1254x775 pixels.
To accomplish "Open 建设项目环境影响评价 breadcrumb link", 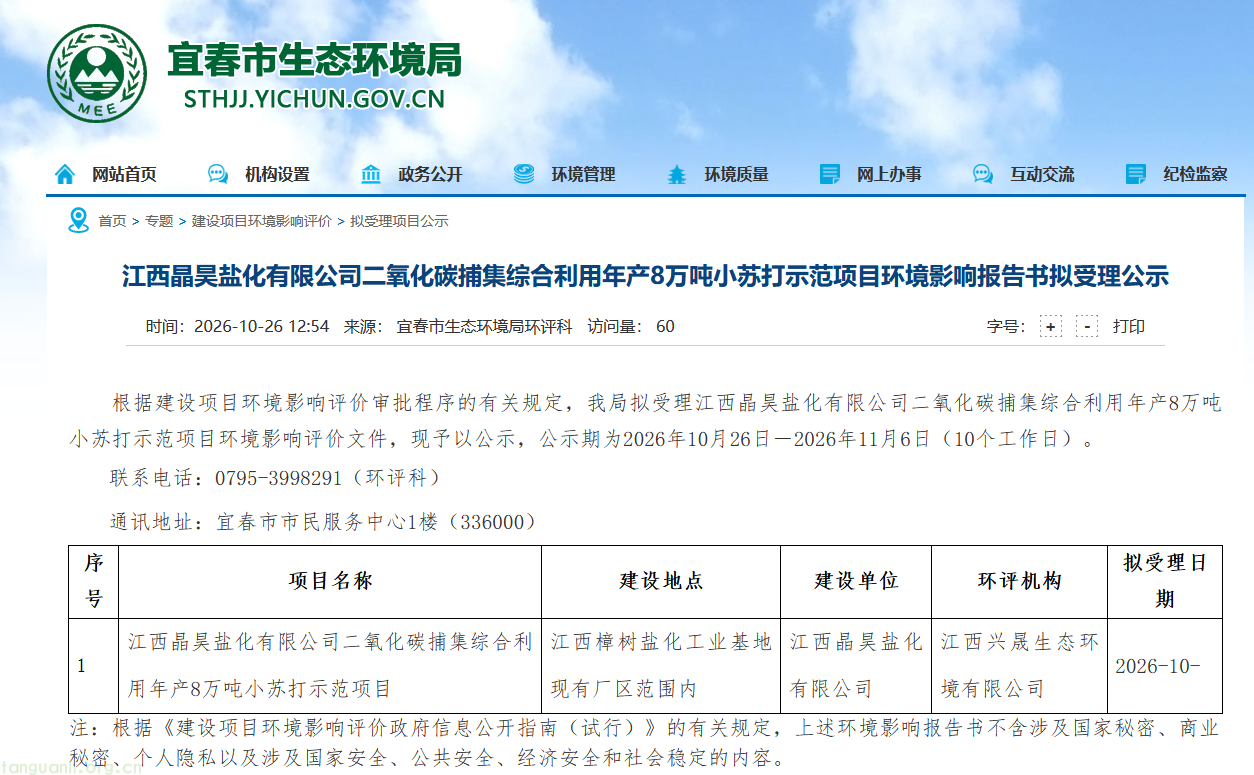I will tap(262, 221).
